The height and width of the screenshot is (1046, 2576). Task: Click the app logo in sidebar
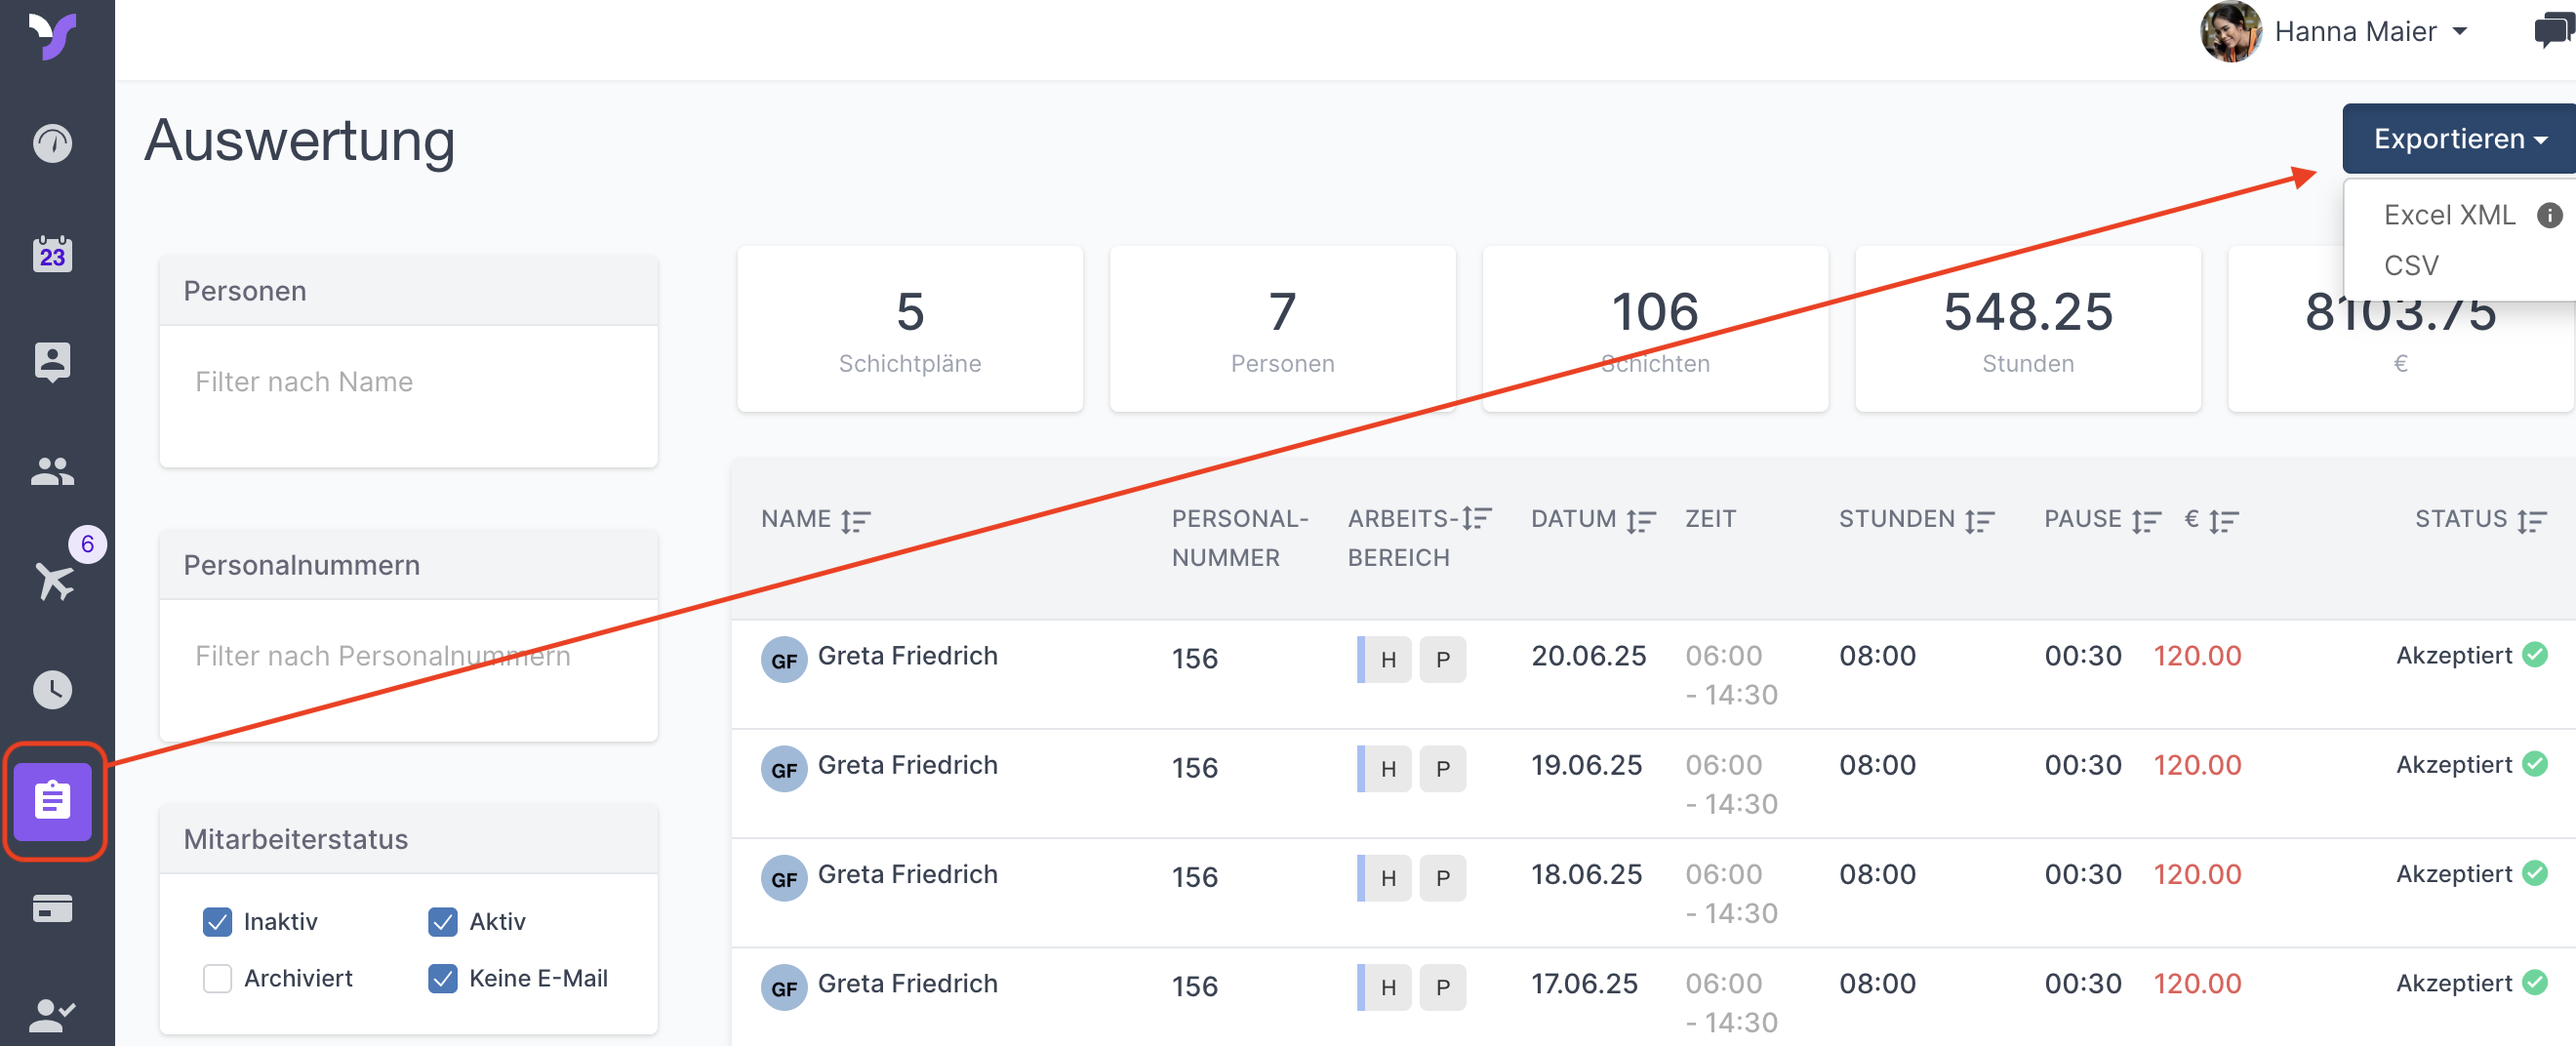tap(52, 37)
